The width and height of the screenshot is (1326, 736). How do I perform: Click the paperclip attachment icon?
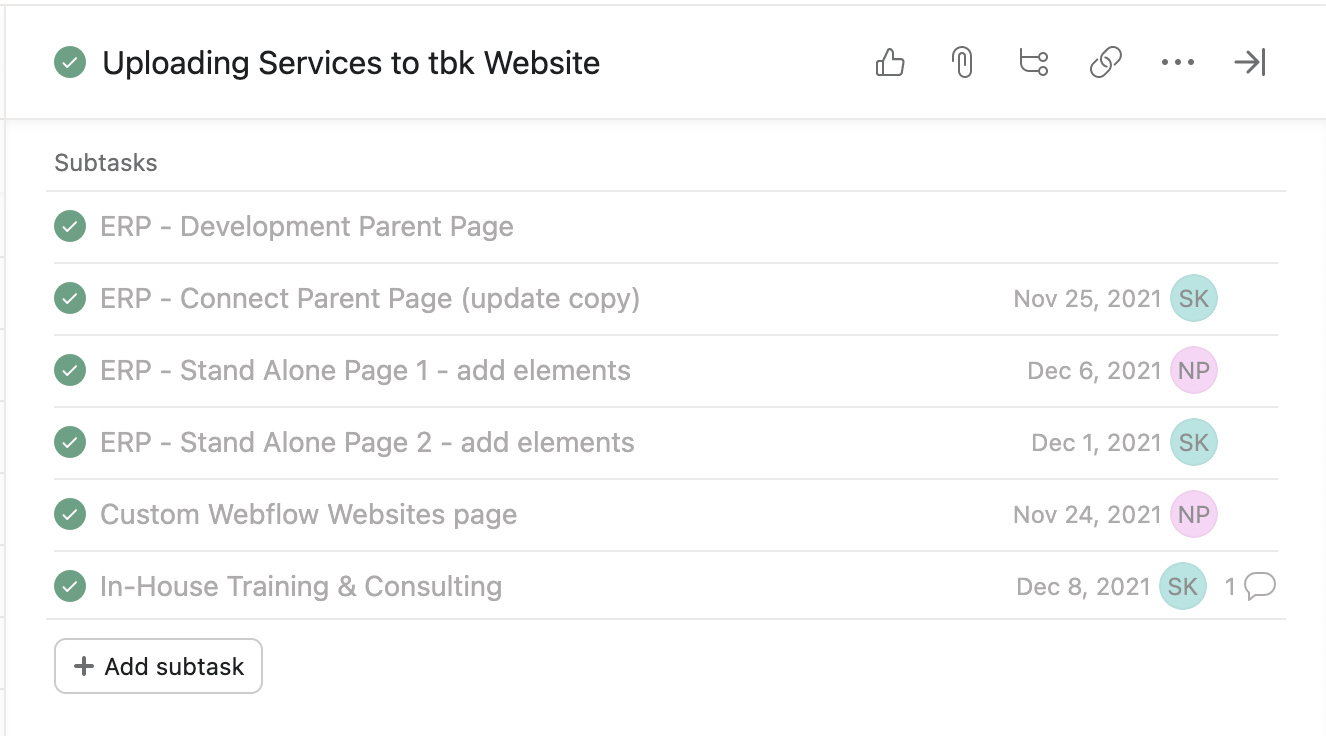pyautogui.click(x=962, y=63)
